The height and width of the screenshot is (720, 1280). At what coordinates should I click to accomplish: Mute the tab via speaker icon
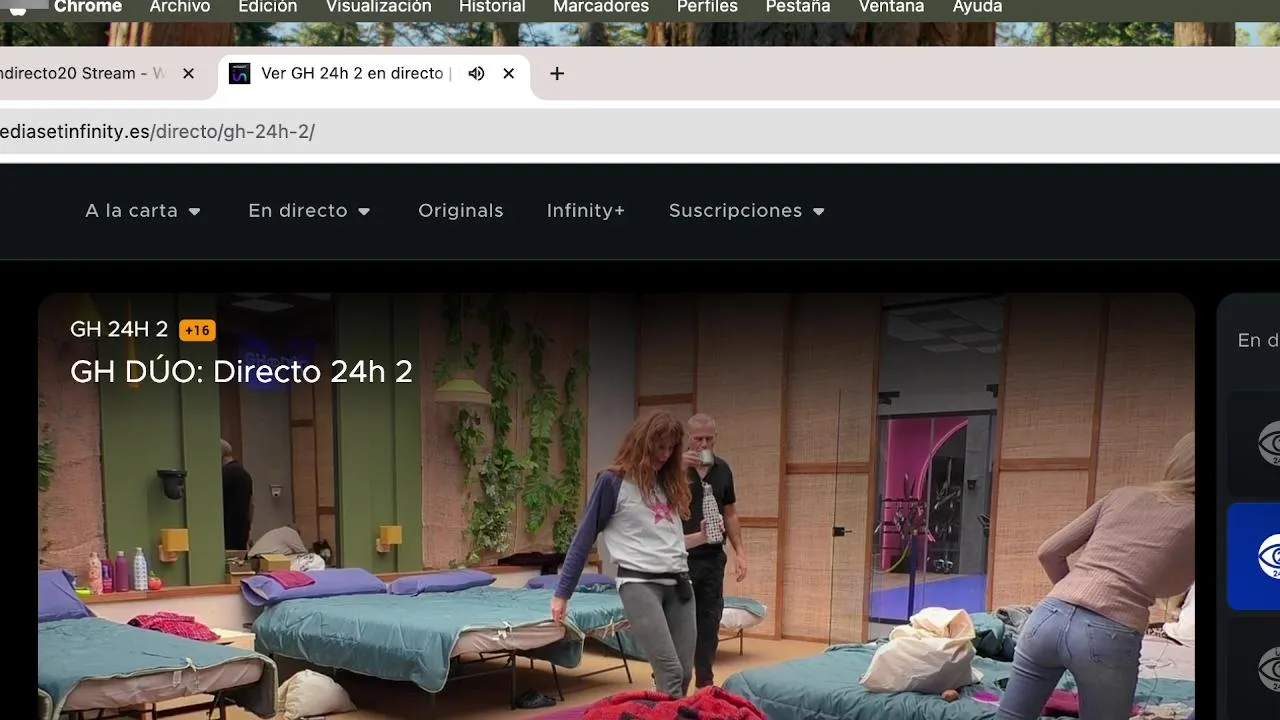coord(476,73)
